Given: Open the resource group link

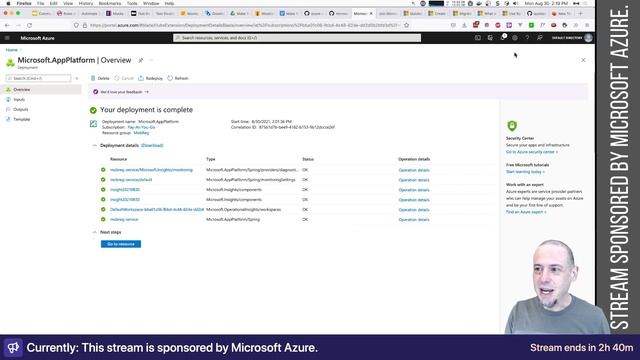Looking at the screenshot, I should click(x=141, y=133).
